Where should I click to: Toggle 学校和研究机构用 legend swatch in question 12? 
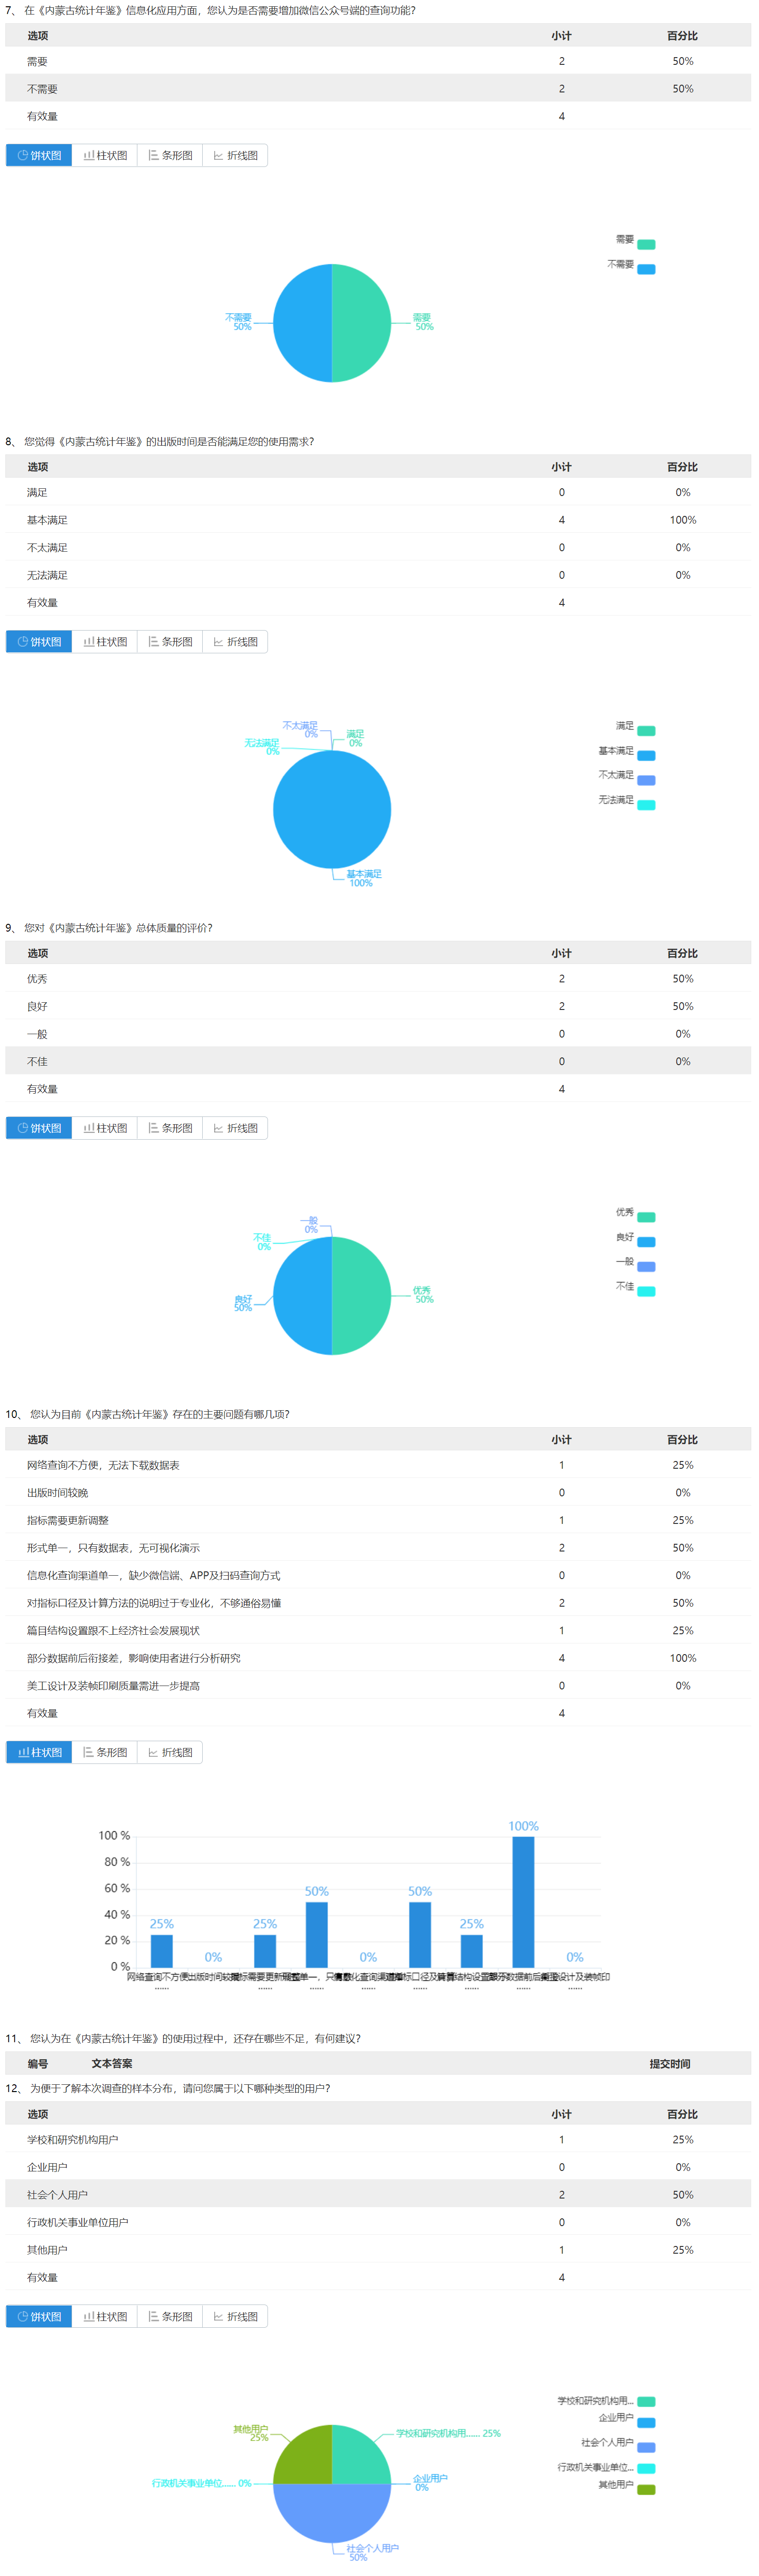coord(646,2401)
